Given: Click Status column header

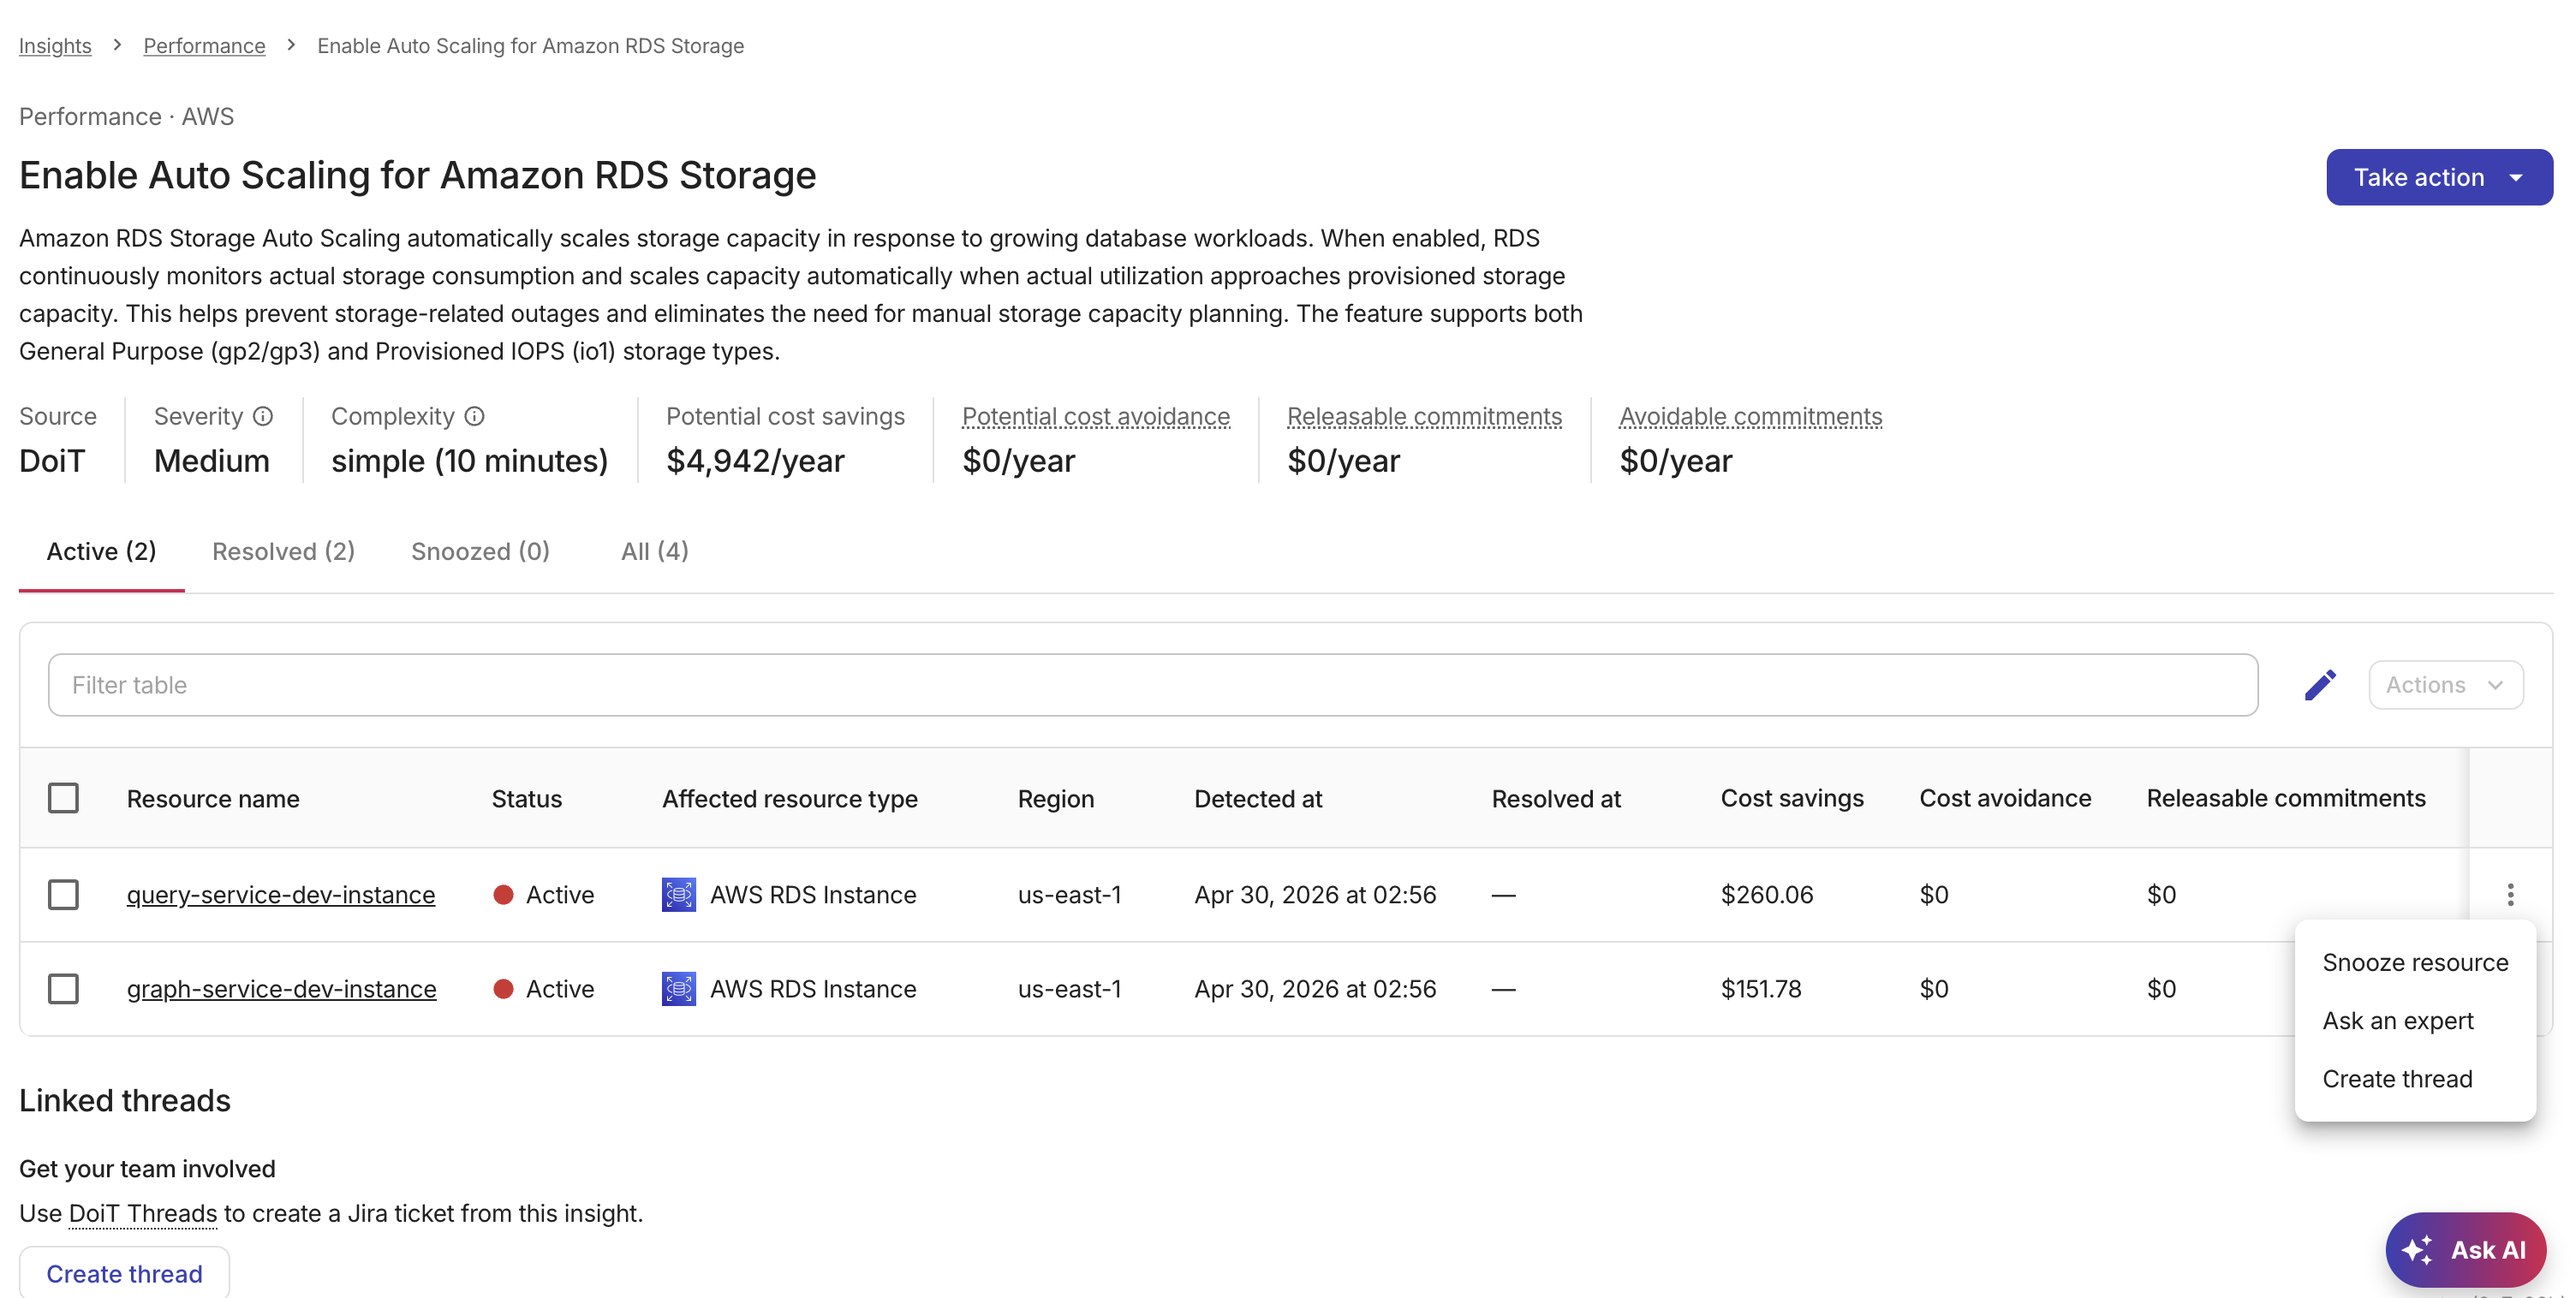Looking at the screenshot, I should [527, 798].
